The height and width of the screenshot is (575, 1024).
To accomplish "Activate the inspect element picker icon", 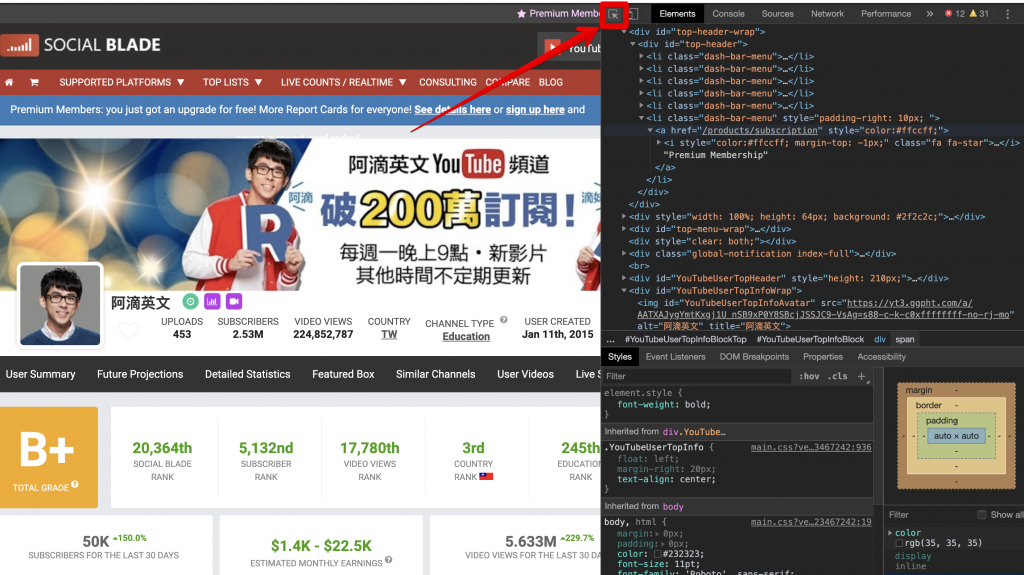I will point(613,14).
